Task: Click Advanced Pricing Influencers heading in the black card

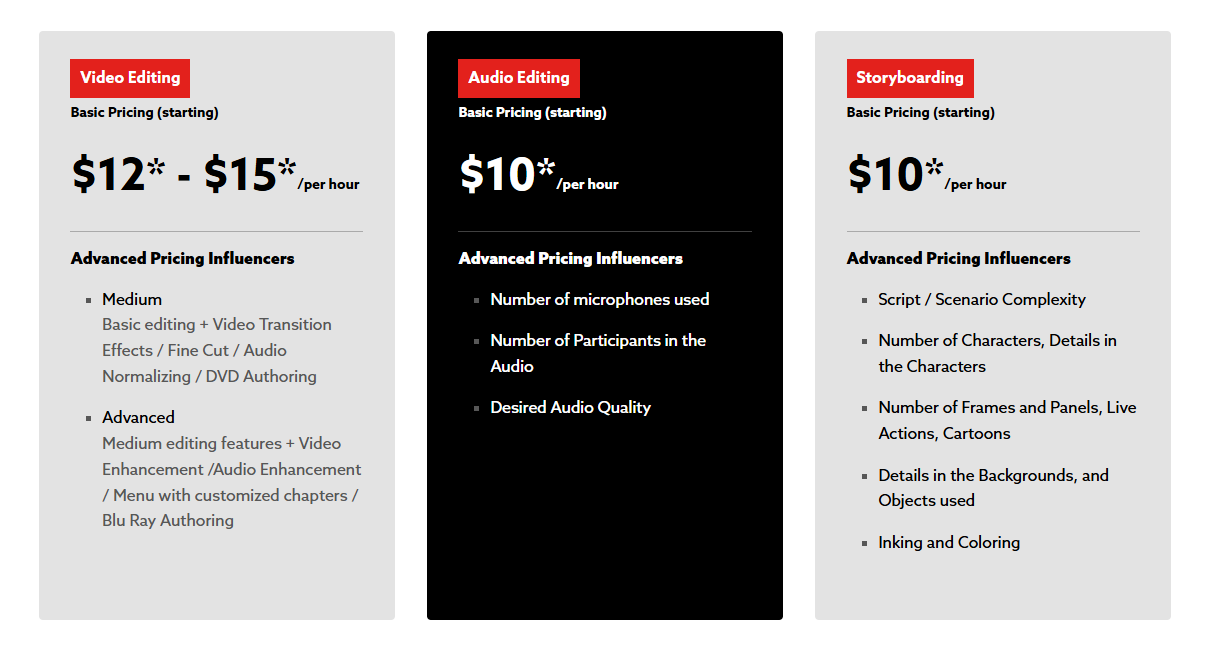Action: point(570,258)
